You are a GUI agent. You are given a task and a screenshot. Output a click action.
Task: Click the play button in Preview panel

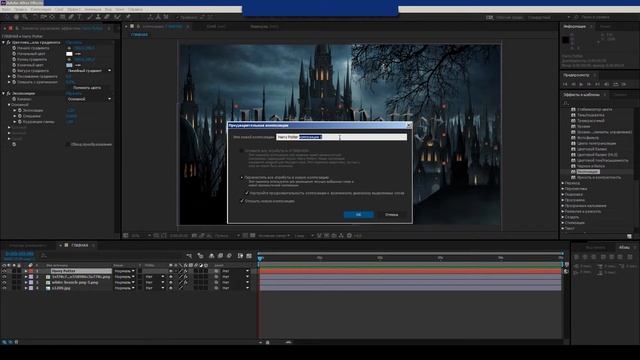(x=581, y=84)
